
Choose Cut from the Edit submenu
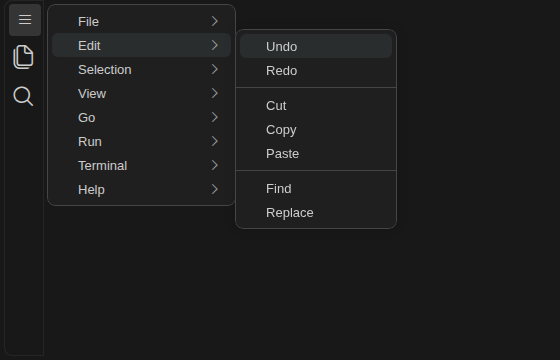[316, 105]
